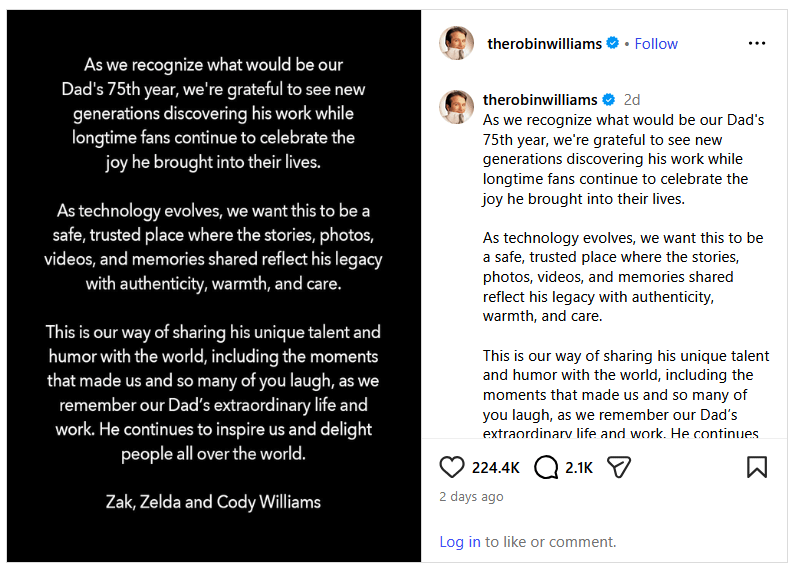Open the three-dot more options menu

(x=756, y=44)
